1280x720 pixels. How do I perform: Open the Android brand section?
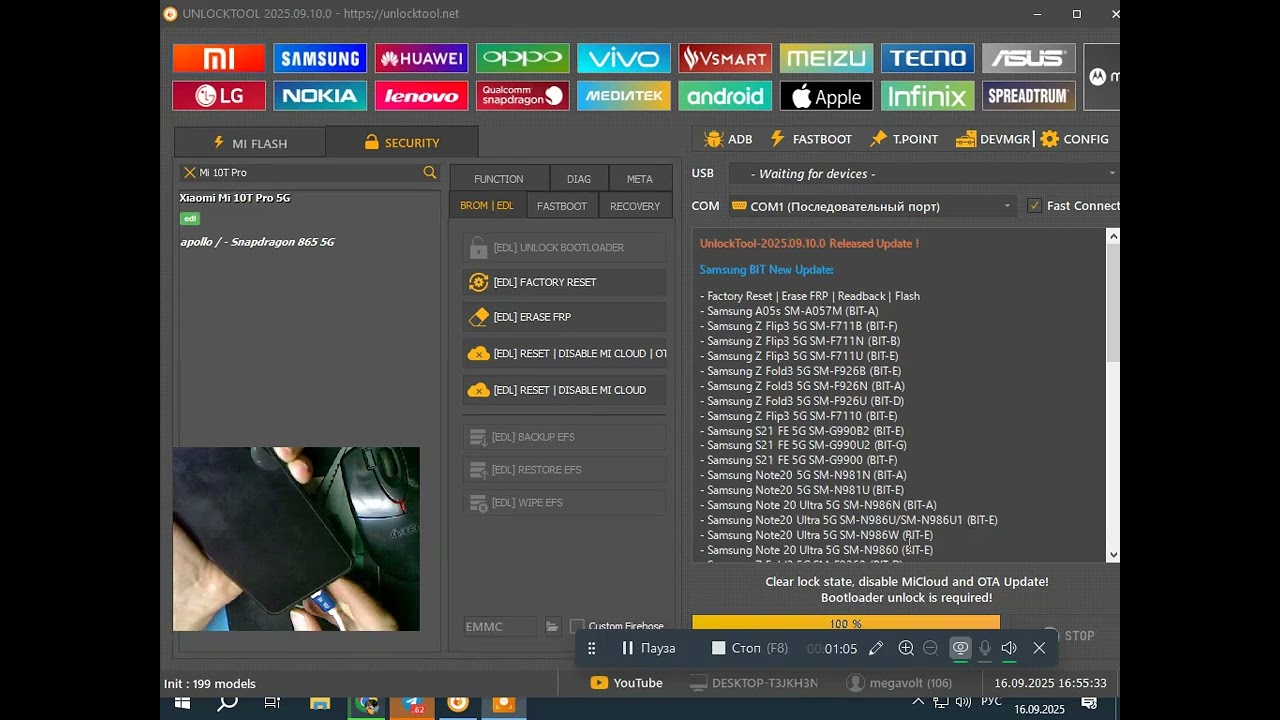click(725, 96)
